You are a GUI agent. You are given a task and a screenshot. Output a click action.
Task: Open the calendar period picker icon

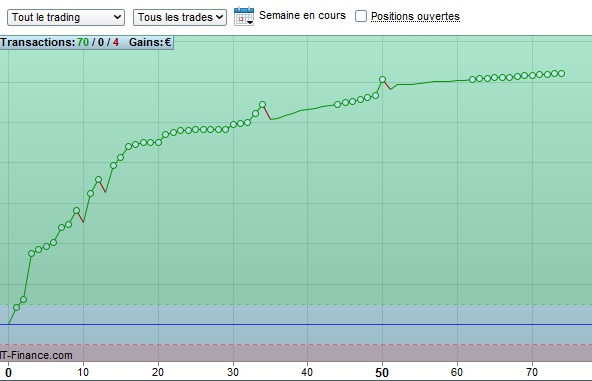coord(244,16)
